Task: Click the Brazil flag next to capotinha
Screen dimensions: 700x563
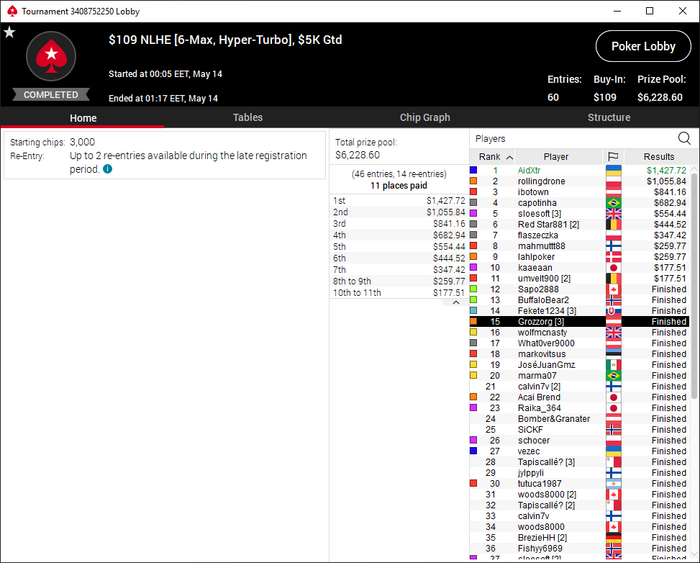Action: coord(613,203)
